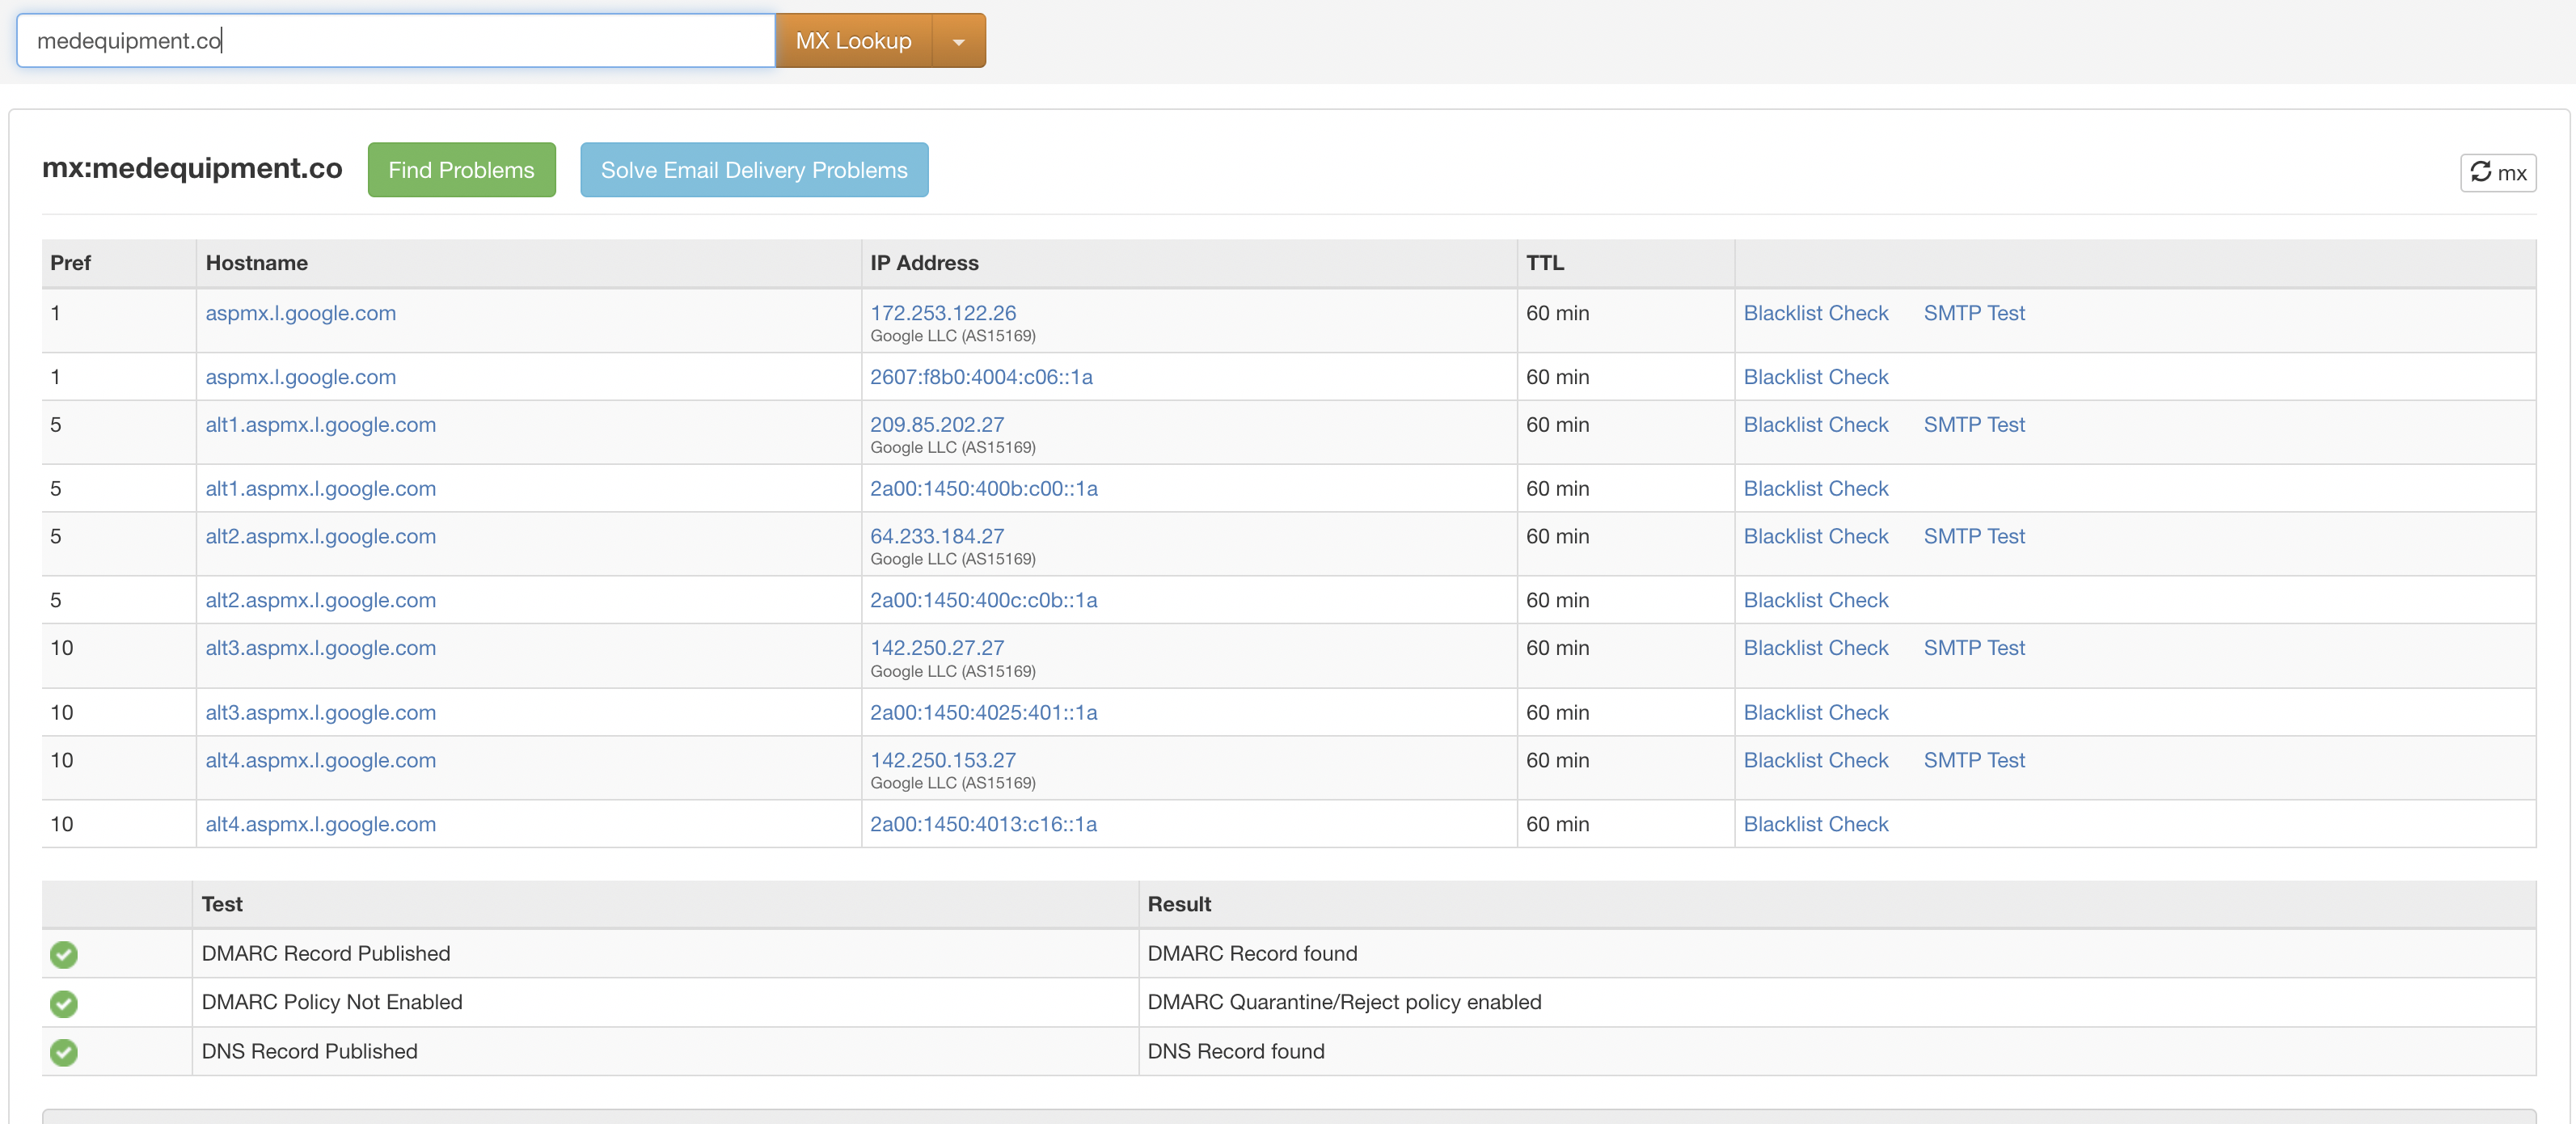
Task: Click green check icon for DMARC Record Published
Action: point(64,954)
